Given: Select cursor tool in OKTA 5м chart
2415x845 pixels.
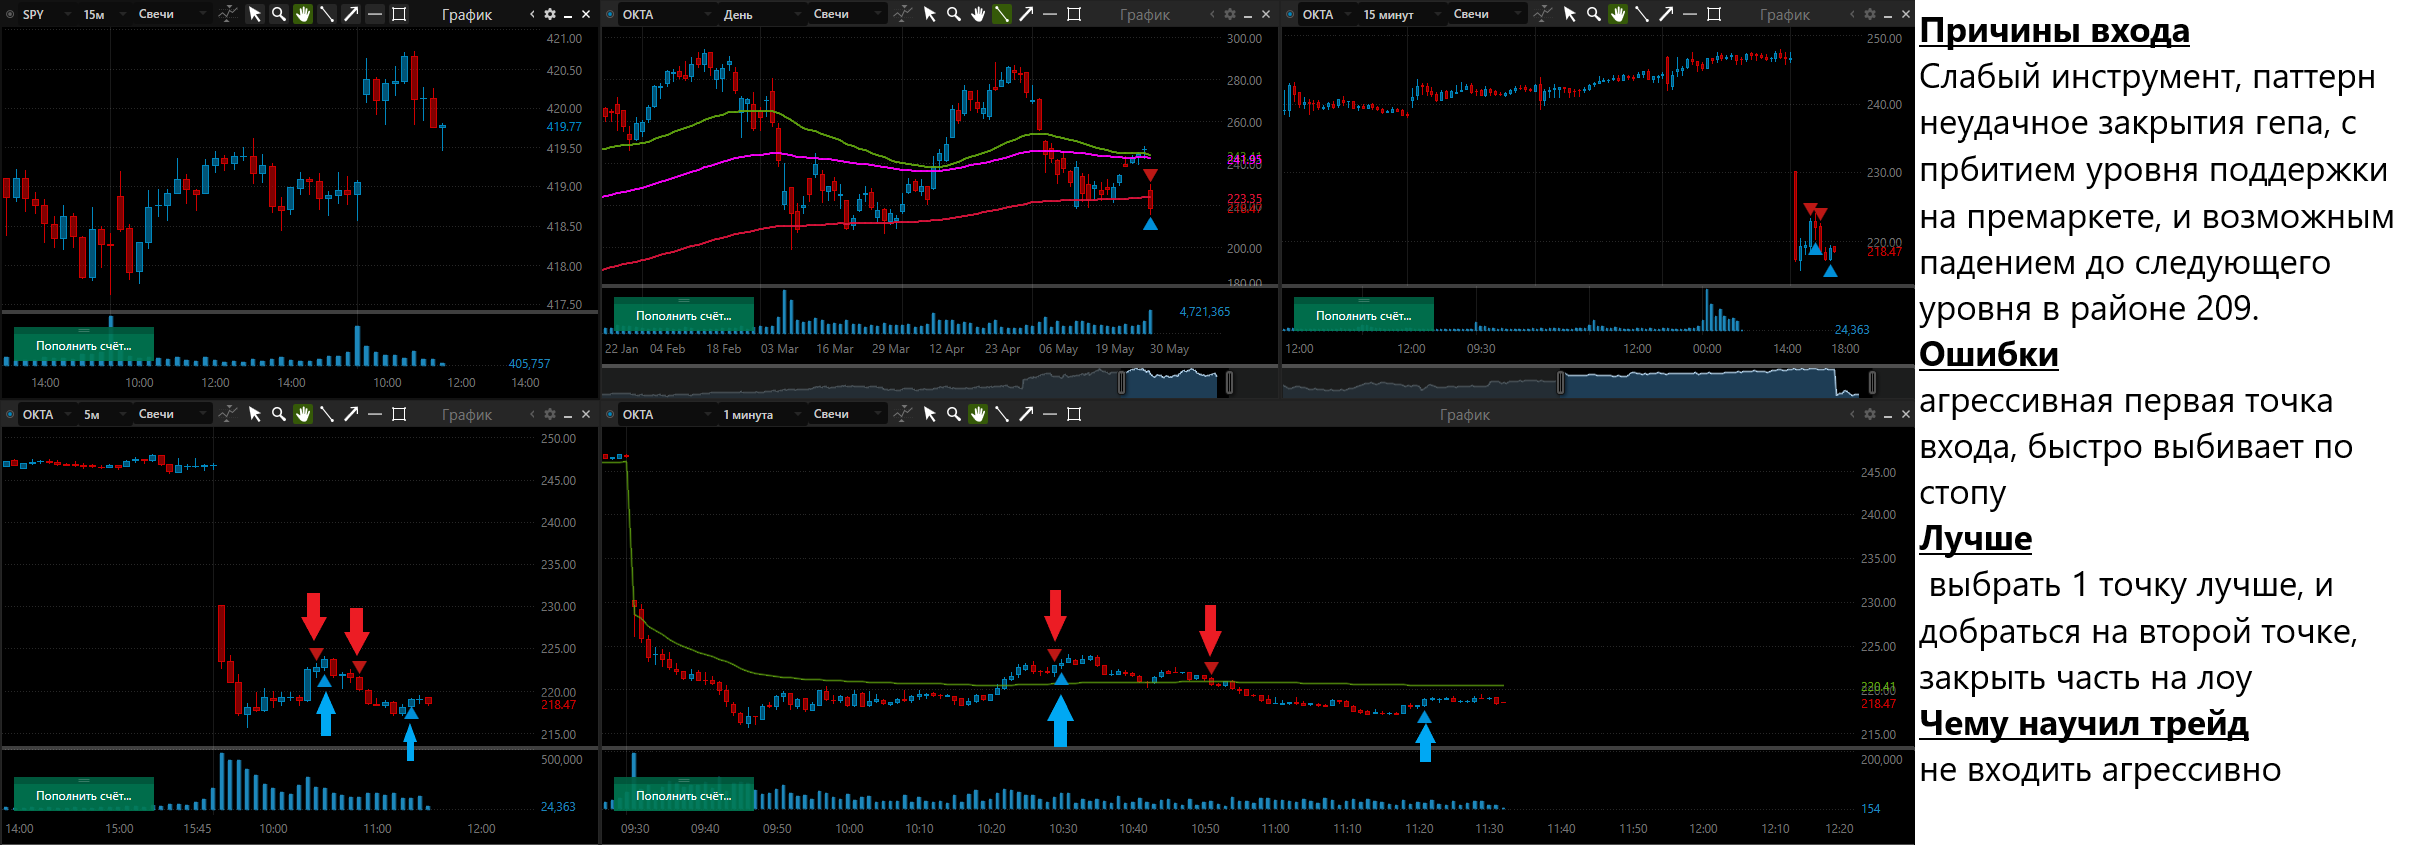Looking at the screenshot, I should (255, 414).
